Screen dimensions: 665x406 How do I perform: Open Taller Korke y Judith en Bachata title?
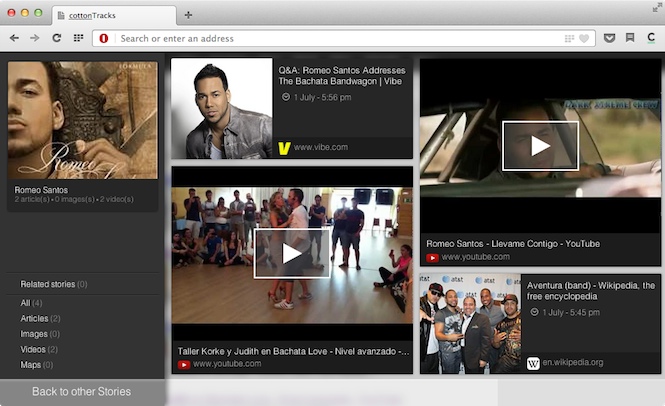pyautogui.click(x=293, y=351)
